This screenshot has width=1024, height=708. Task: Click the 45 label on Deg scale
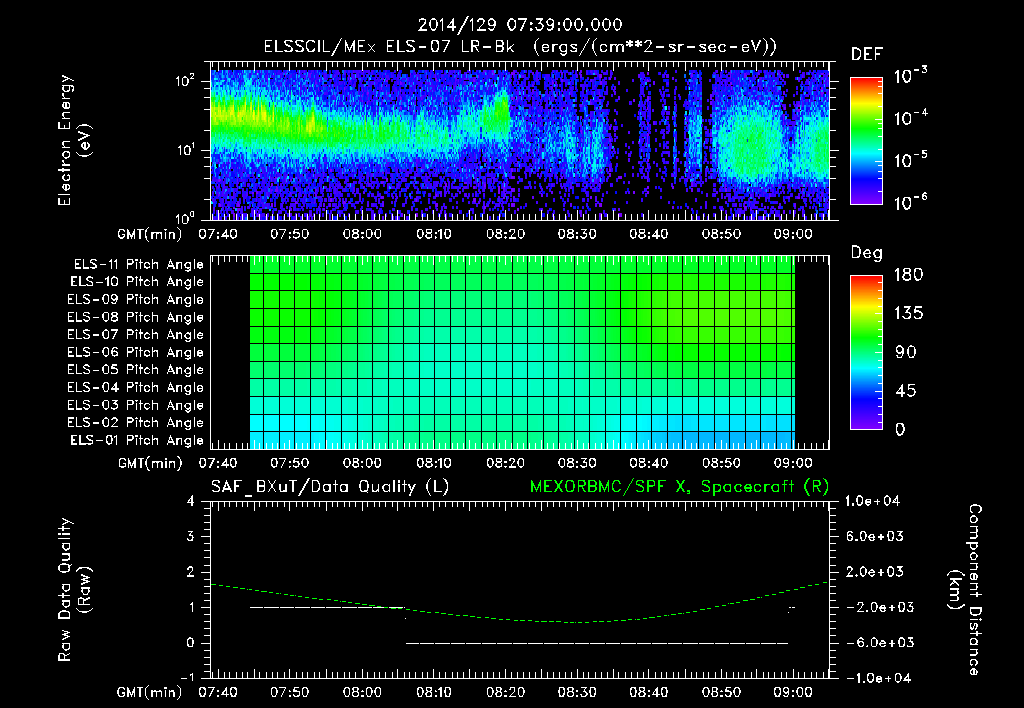tap(905, 391)
